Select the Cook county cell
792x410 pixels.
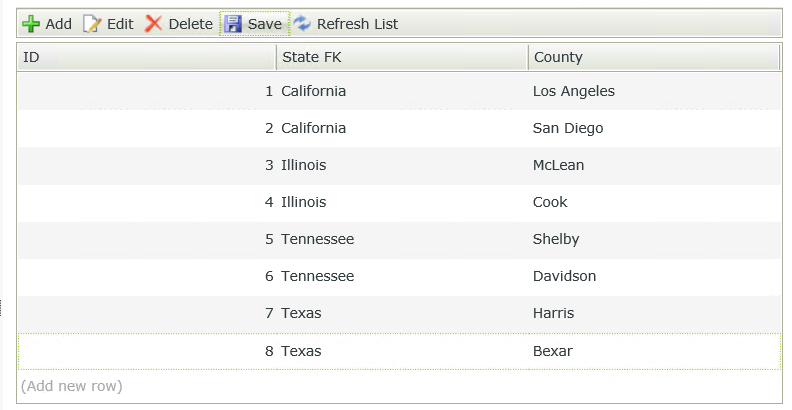pyautogui.click(x=550, y=202)
